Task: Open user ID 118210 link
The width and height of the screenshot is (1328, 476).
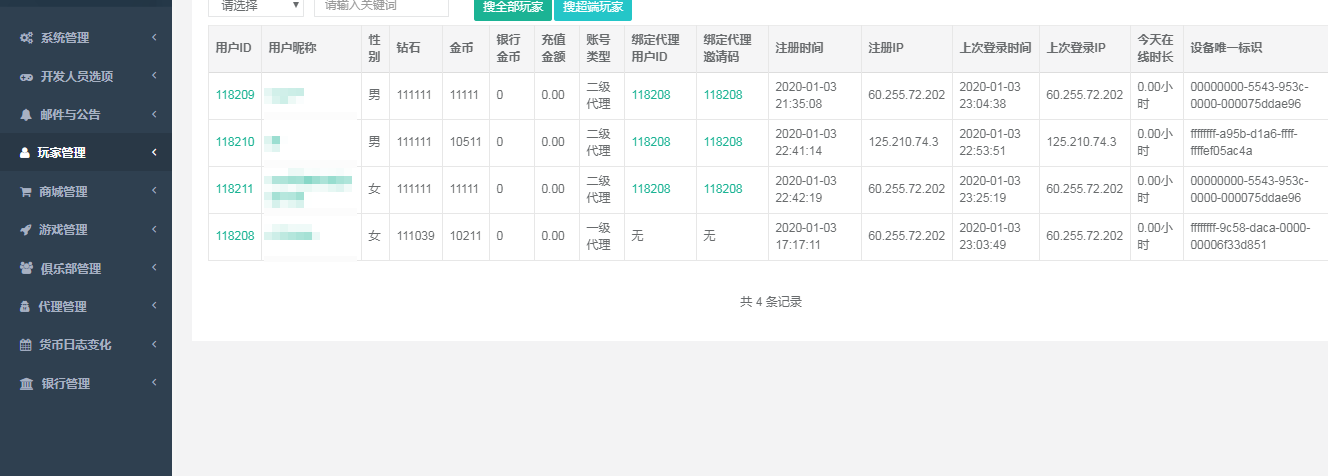Action: [x=235, y=142]
